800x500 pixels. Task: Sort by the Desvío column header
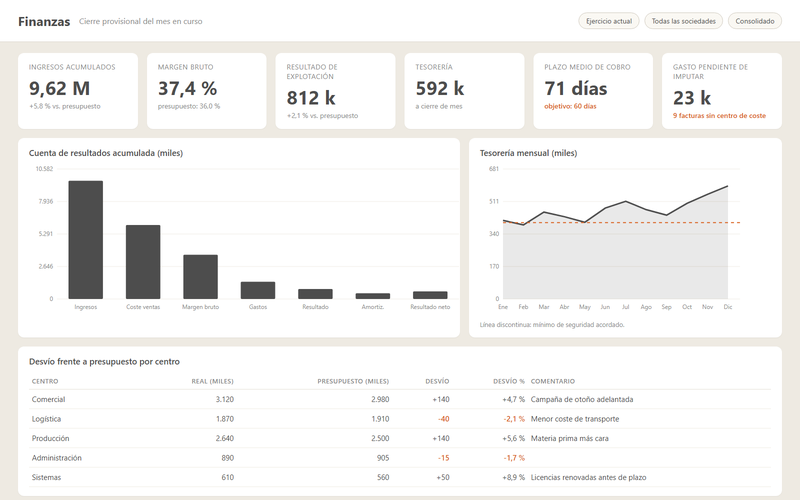(x=437, y=381)
